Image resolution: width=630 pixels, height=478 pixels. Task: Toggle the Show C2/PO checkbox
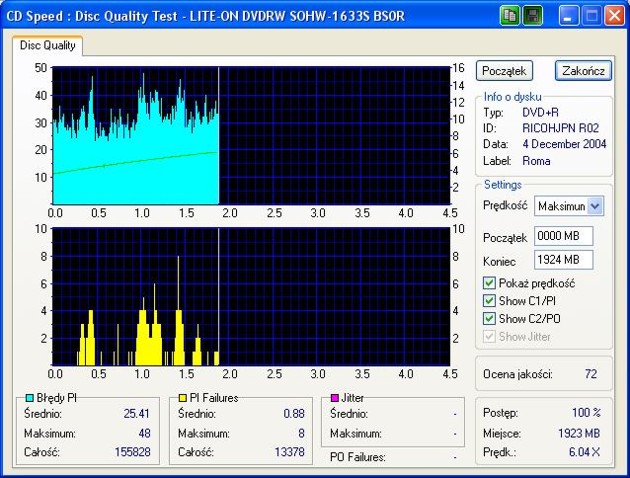[489, 319]
